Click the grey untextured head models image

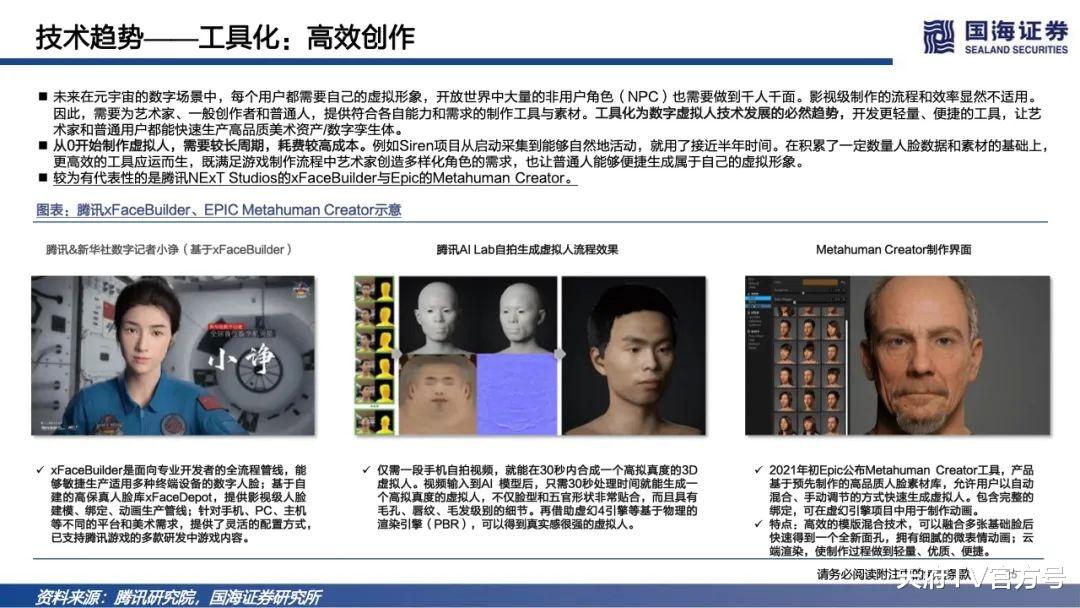pyautogui.click(x=478, y=315)
